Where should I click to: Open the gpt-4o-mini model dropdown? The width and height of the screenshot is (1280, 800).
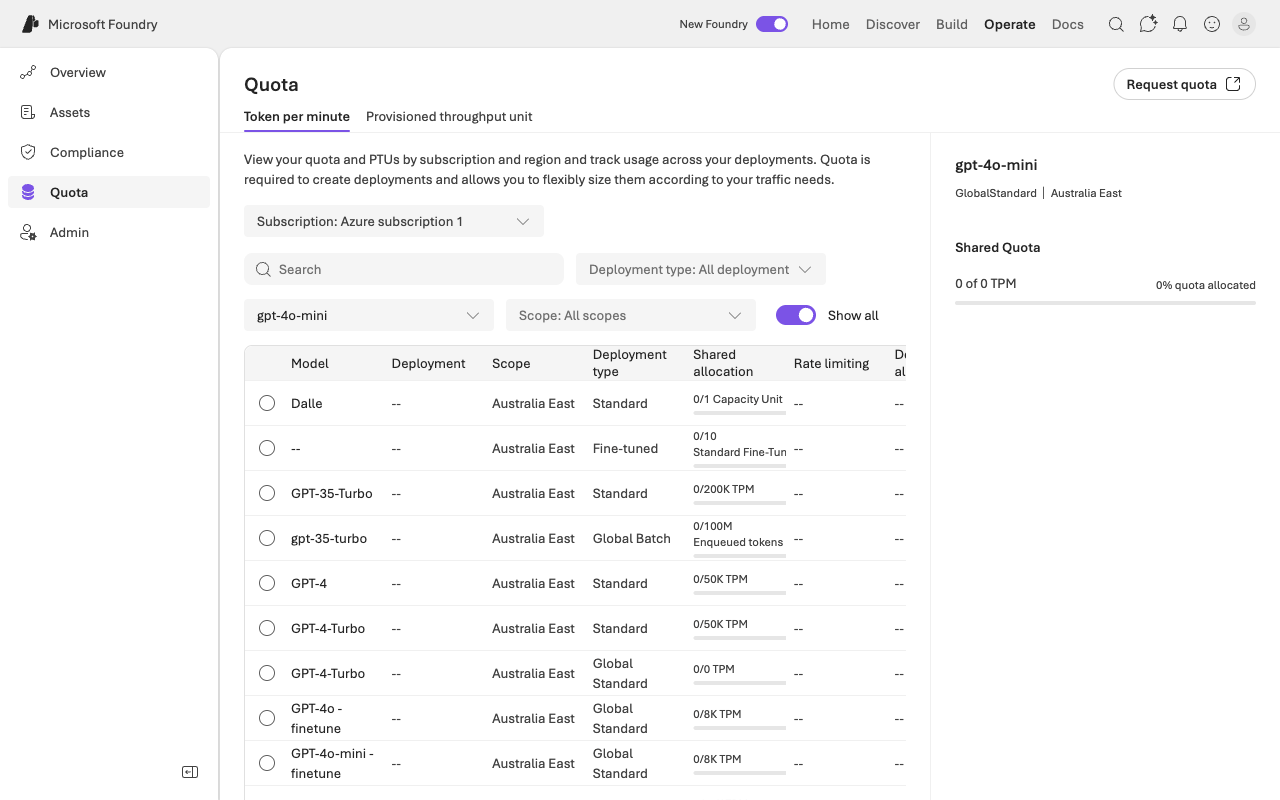point(369,315)
